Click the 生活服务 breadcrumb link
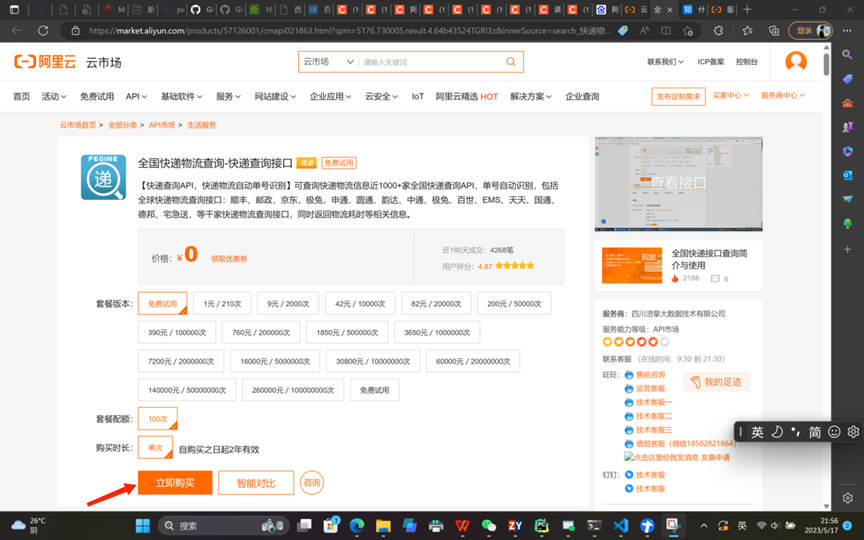Viewport: 864px width, 540px height. (x=201, y=125)
